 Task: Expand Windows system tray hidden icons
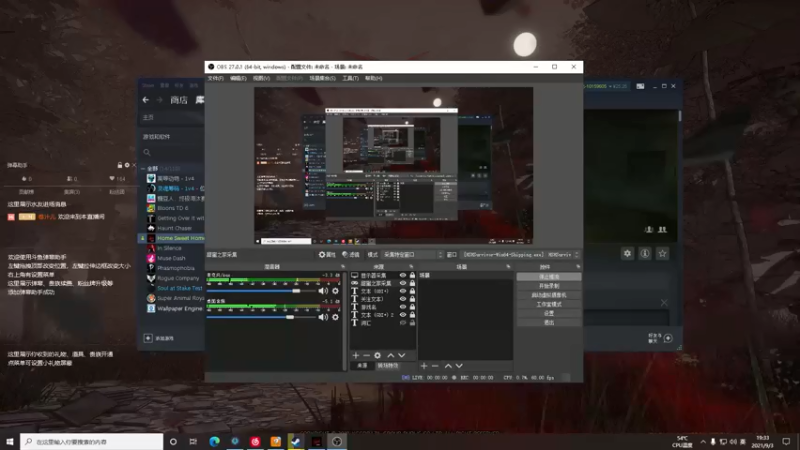click(703, 441)
